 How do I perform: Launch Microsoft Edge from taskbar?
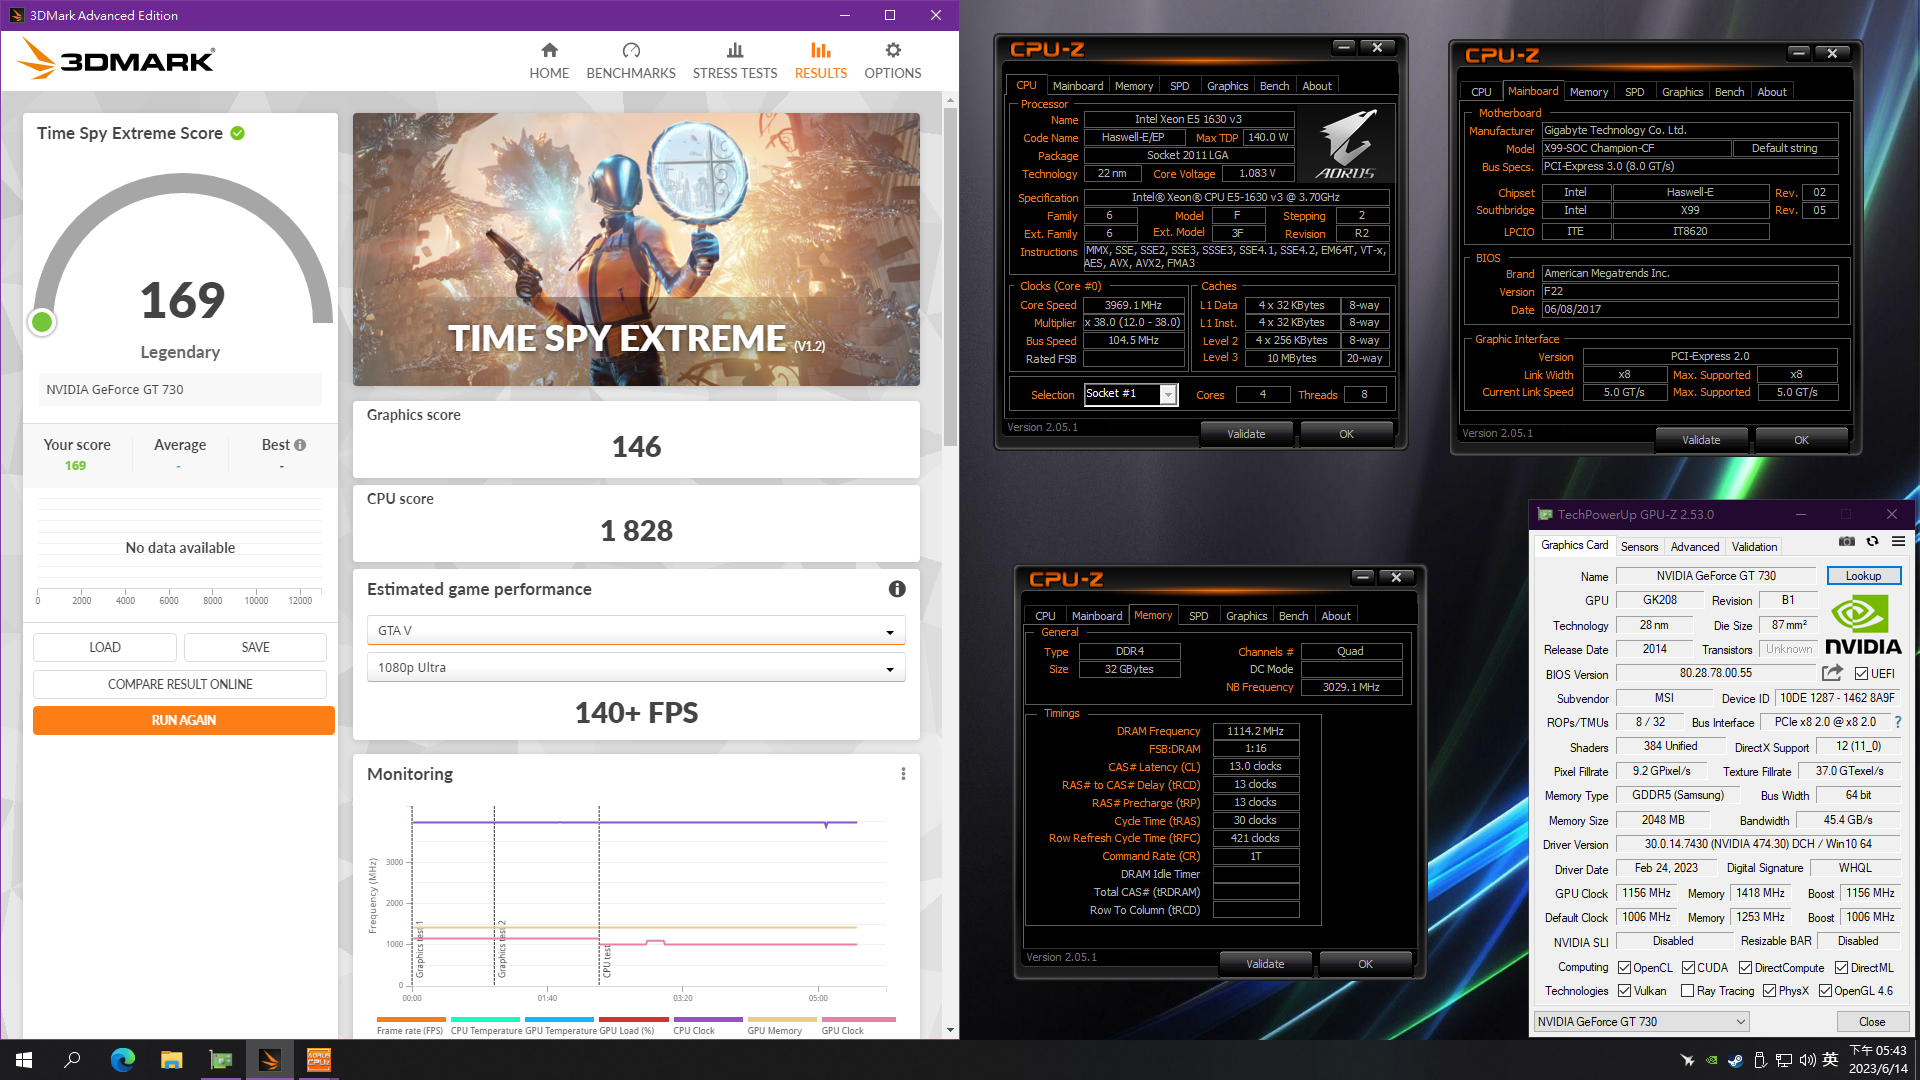pyautogui.click(x=122, y=1060)
